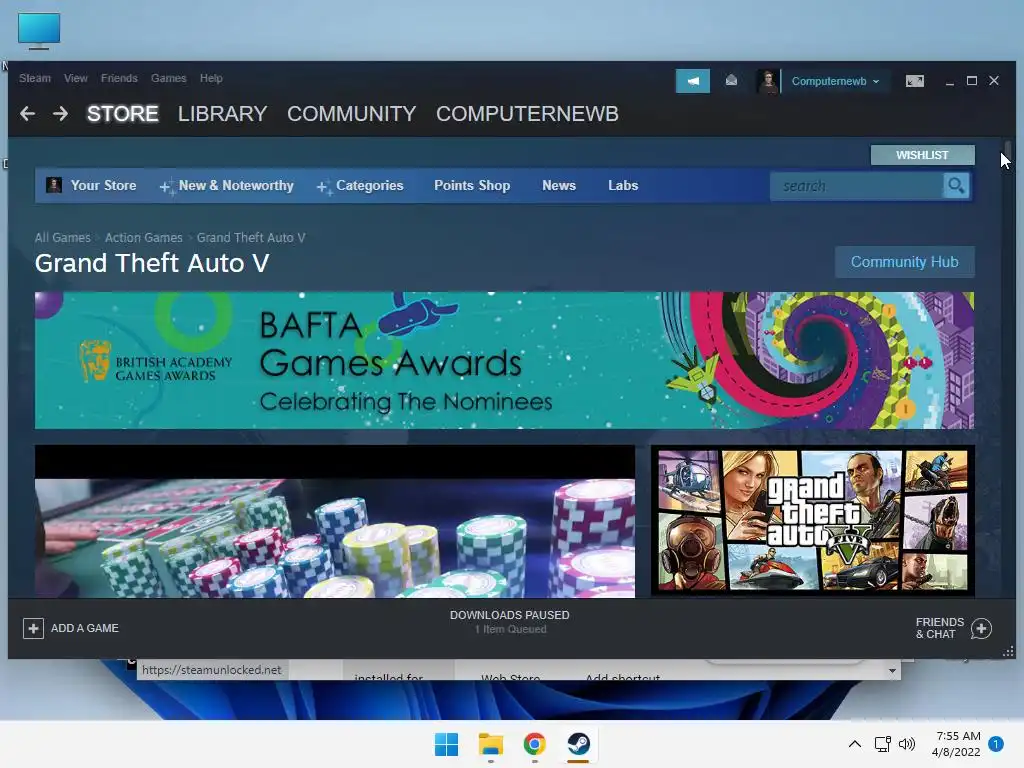Screen dimensions: 1024x768
Task: Click the Steam taskbar icon
Action: pos(579,744)
